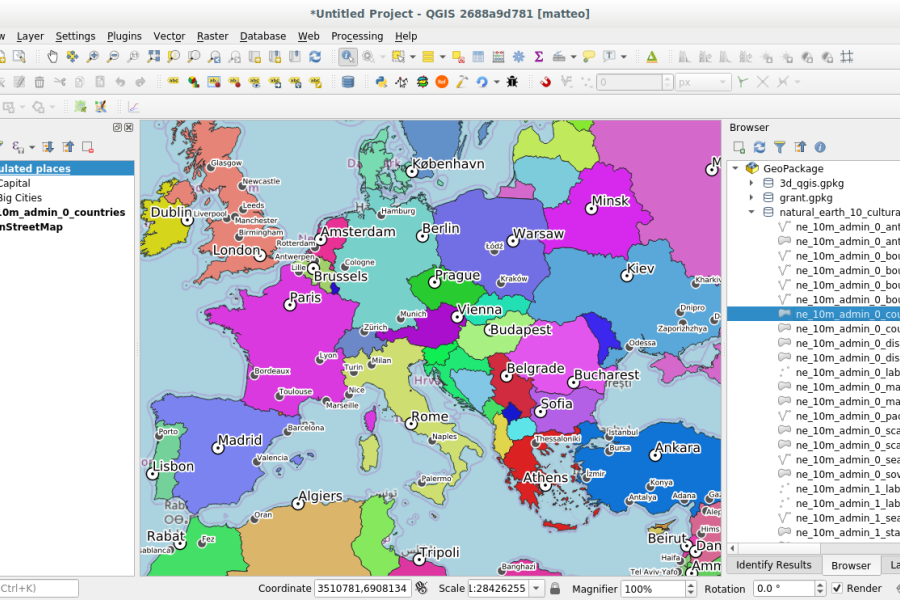Toggle visibility of the Capital layer
900x600 pixels.
click(x=3, y=183)
